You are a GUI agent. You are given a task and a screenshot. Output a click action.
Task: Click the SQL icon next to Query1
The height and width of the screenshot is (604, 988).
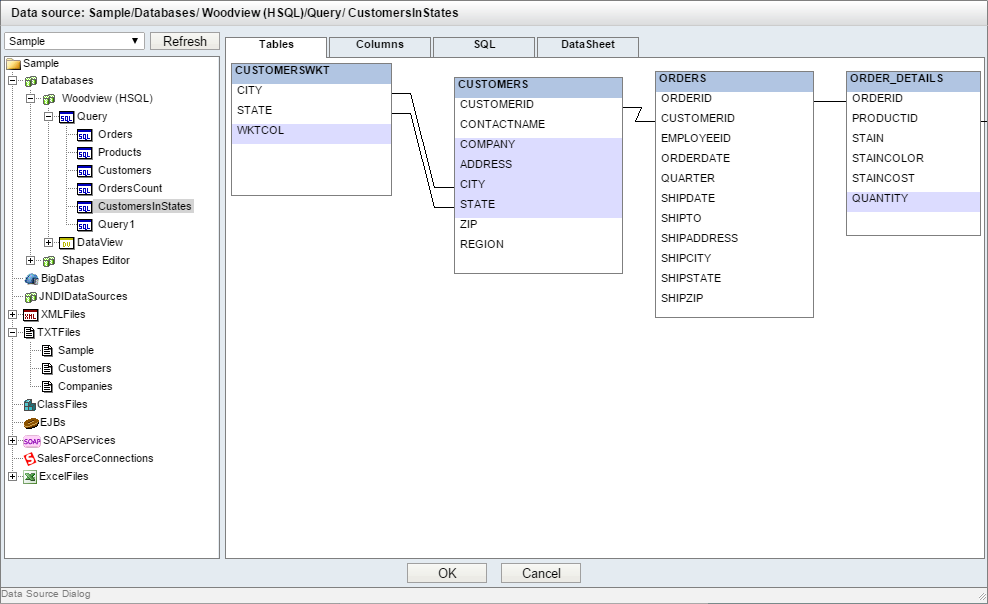84,225
